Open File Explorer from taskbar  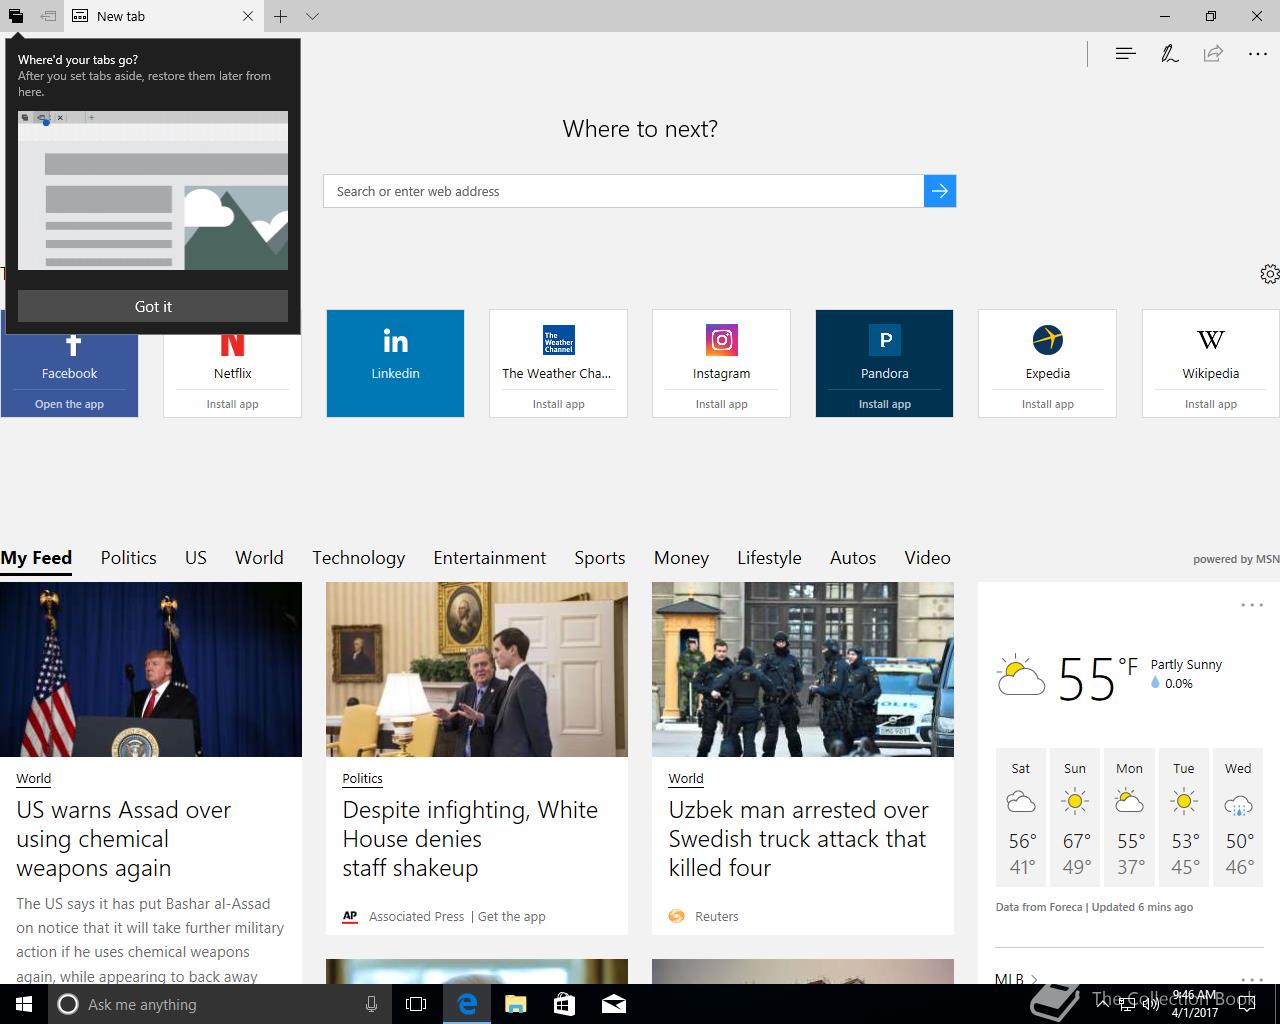[x=515, y=1004]
